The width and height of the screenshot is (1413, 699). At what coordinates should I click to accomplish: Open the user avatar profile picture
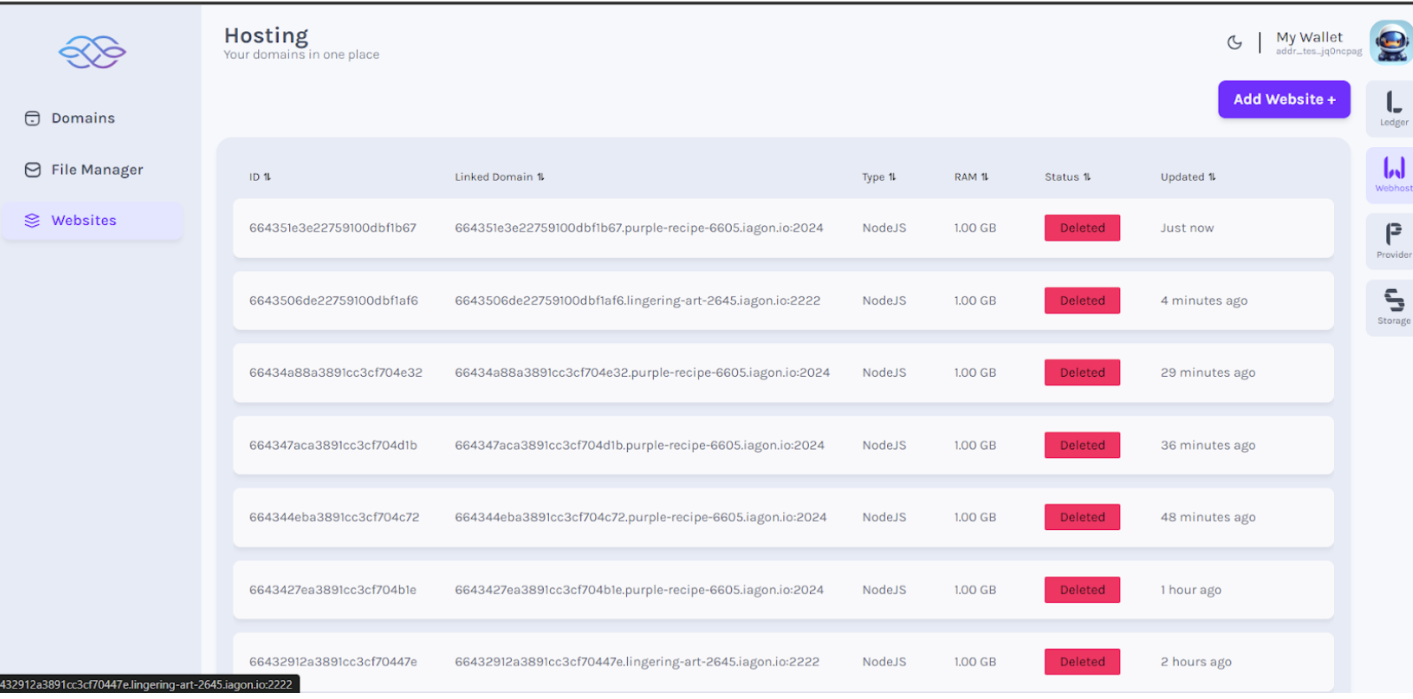pyautogui.click(x=1390, y=42)
